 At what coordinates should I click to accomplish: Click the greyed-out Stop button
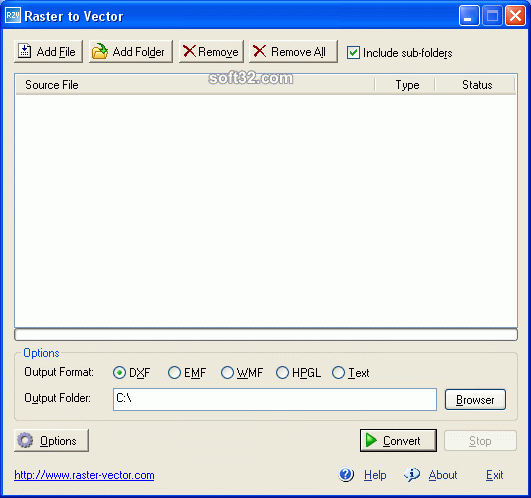480,440
